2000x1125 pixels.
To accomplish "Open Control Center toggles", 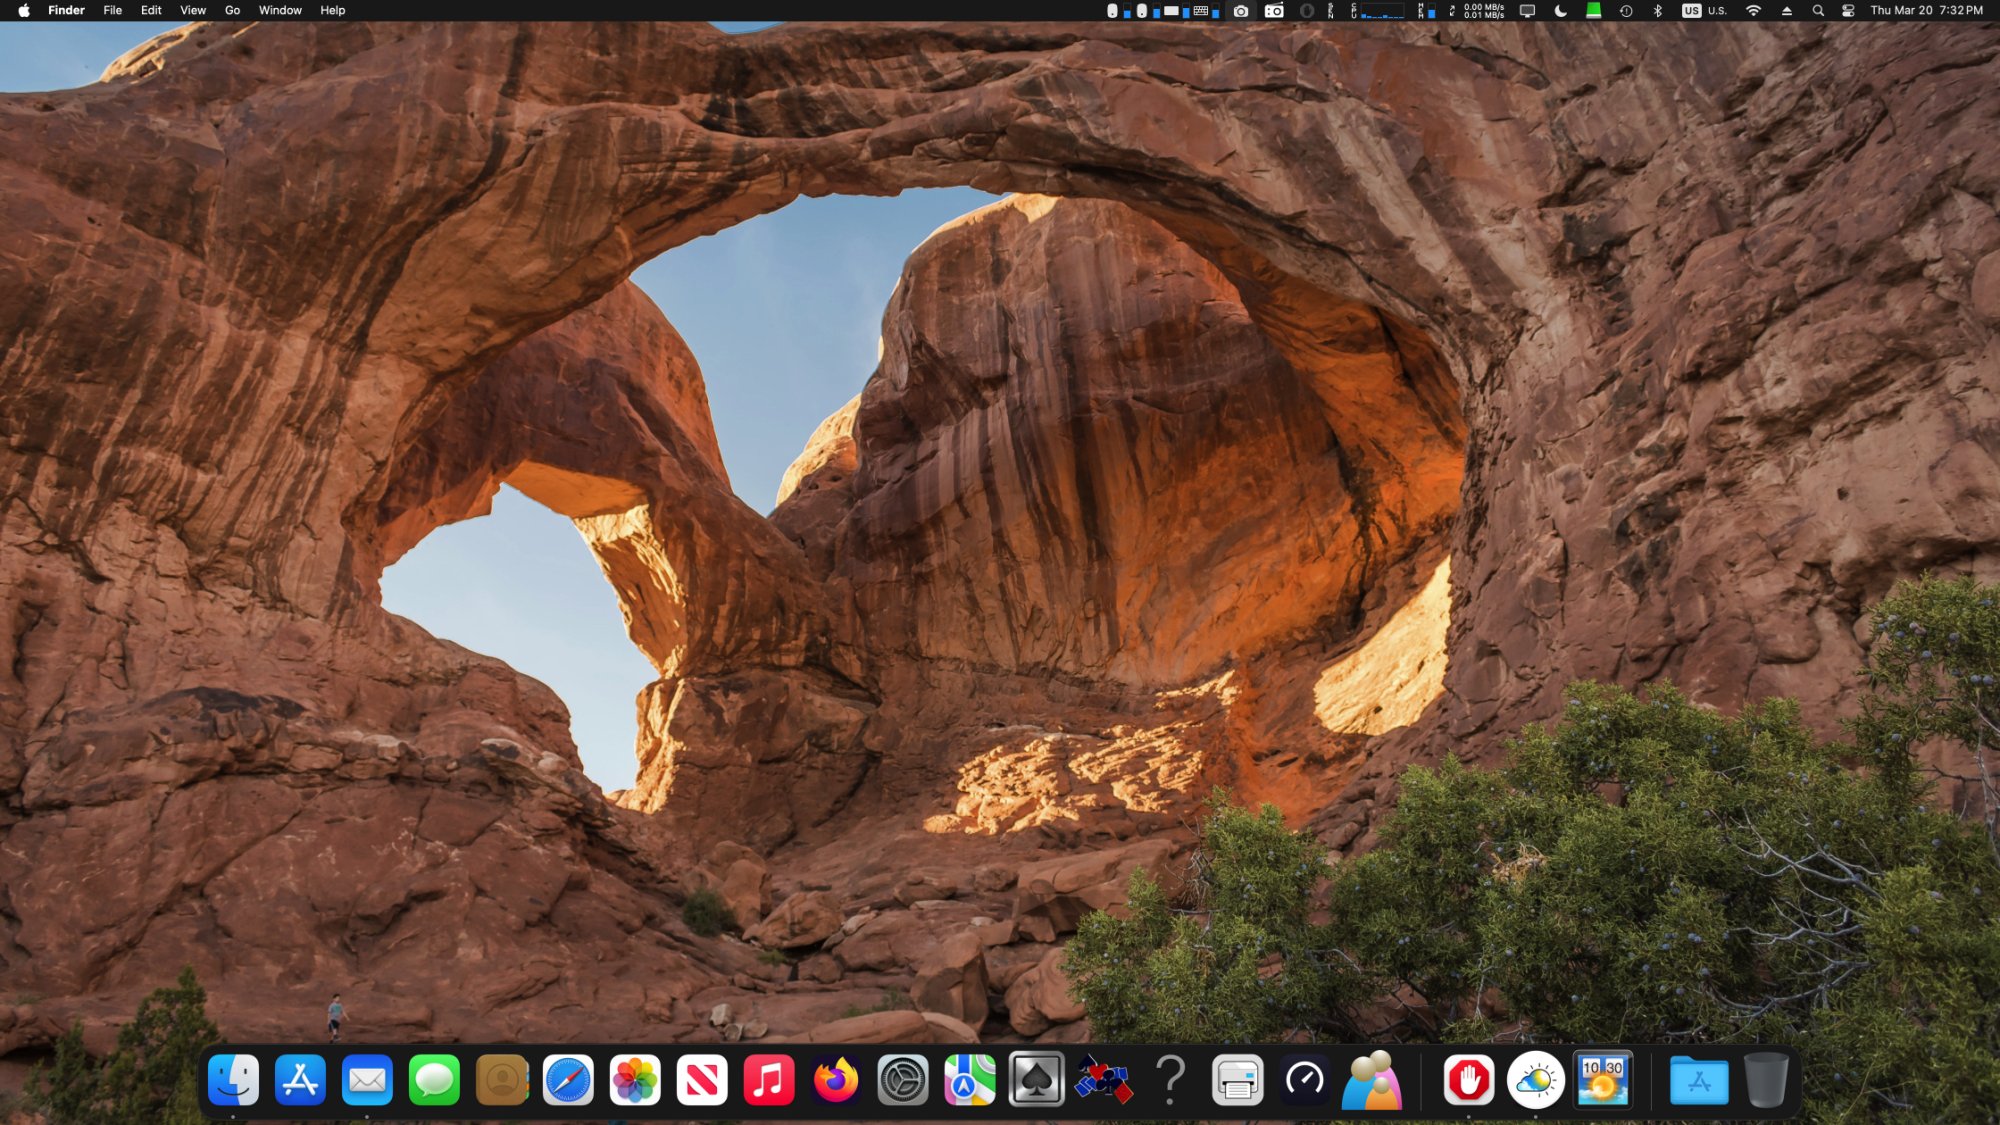I will coord(1848,11).
